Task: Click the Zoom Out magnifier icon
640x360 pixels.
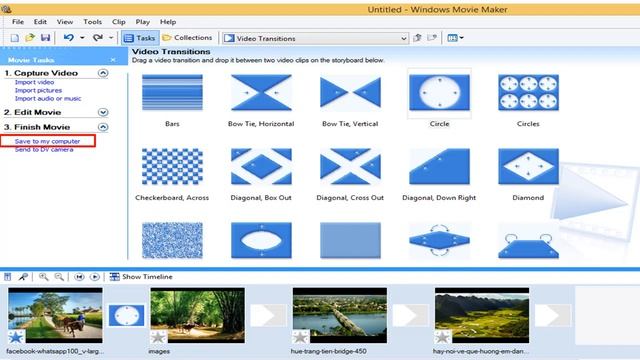Action: point(59,277)
